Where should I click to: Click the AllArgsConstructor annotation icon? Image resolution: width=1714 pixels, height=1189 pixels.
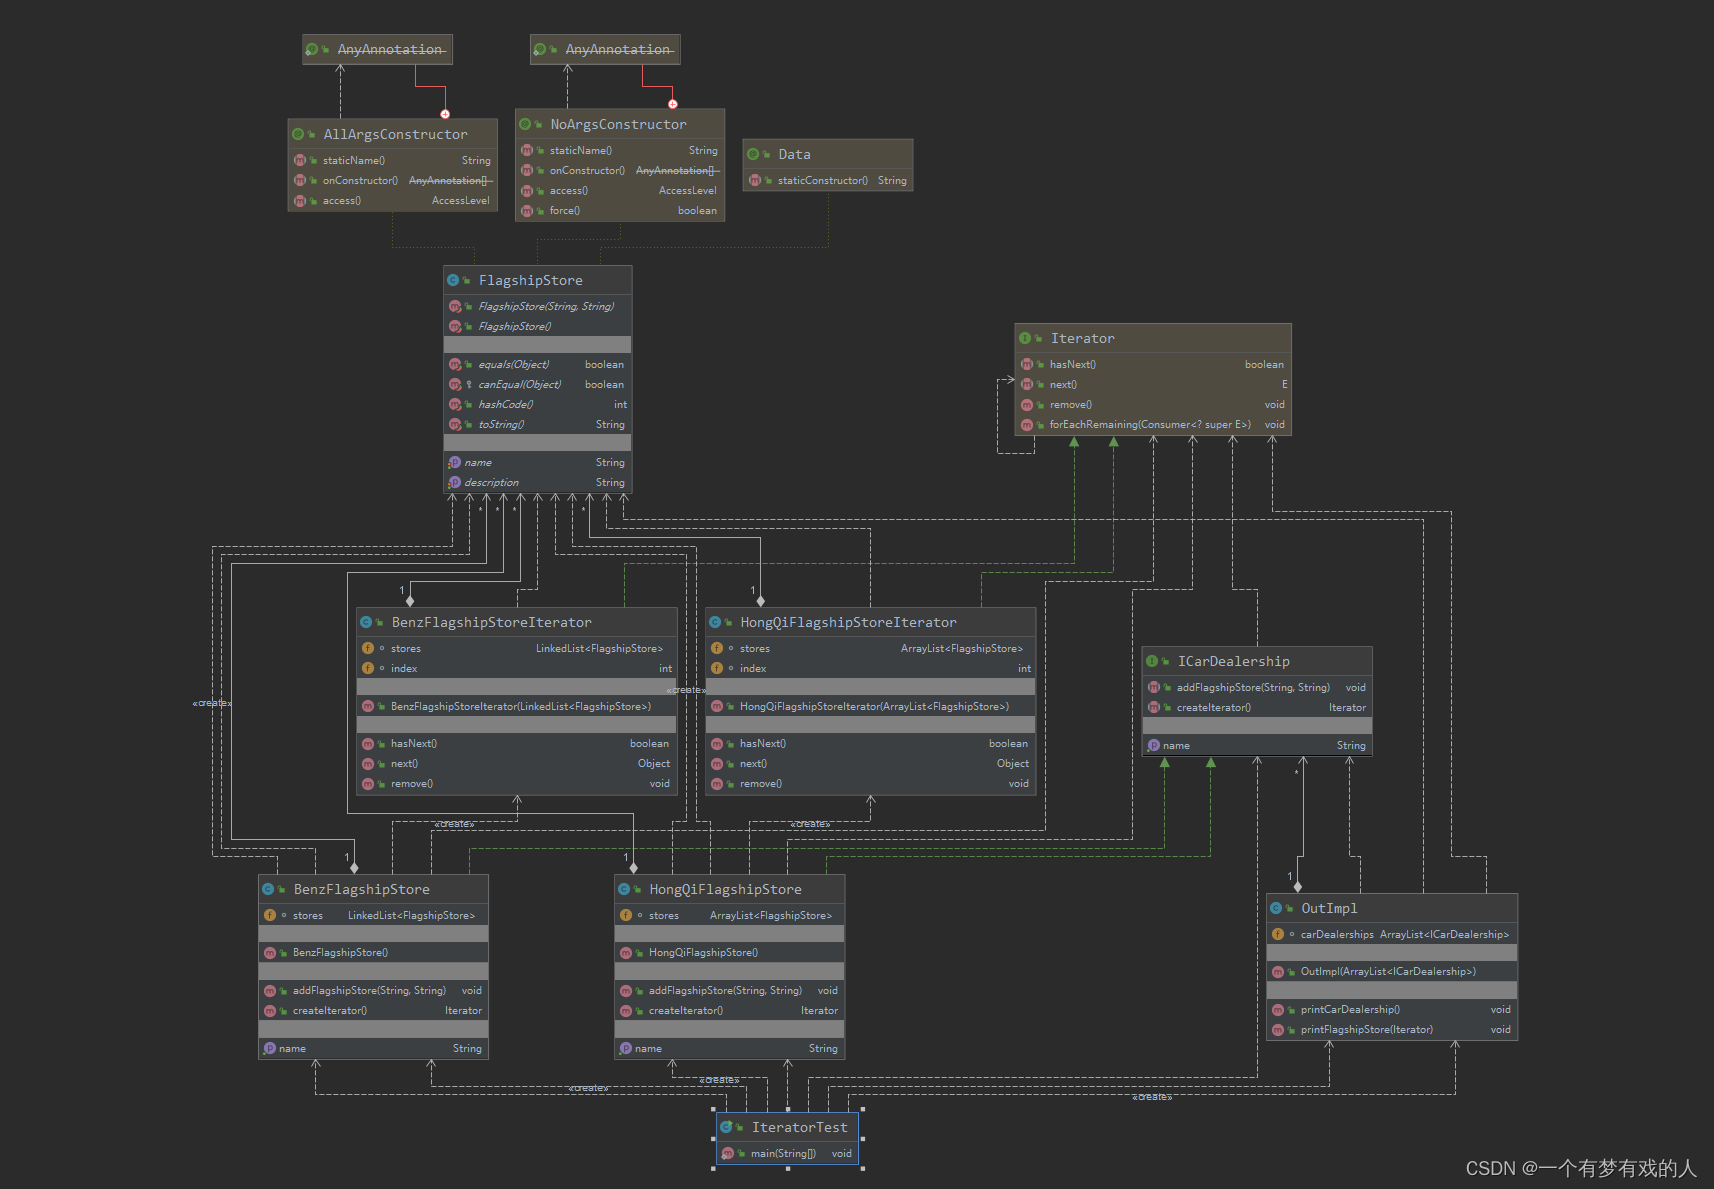(x=298, y=134)
